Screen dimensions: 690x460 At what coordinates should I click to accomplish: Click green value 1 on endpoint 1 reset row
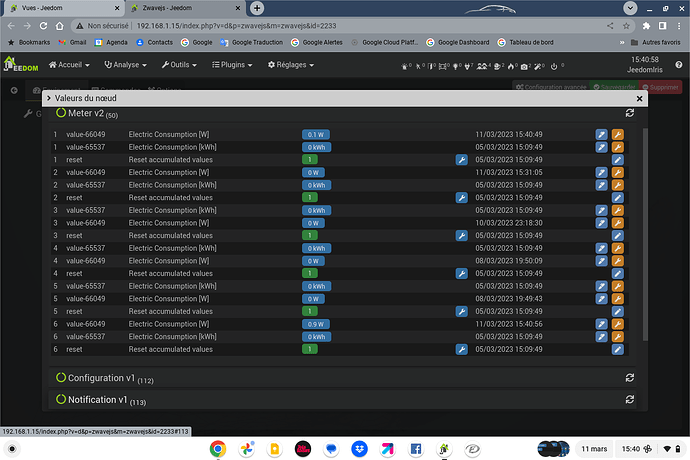click(310, 160)
